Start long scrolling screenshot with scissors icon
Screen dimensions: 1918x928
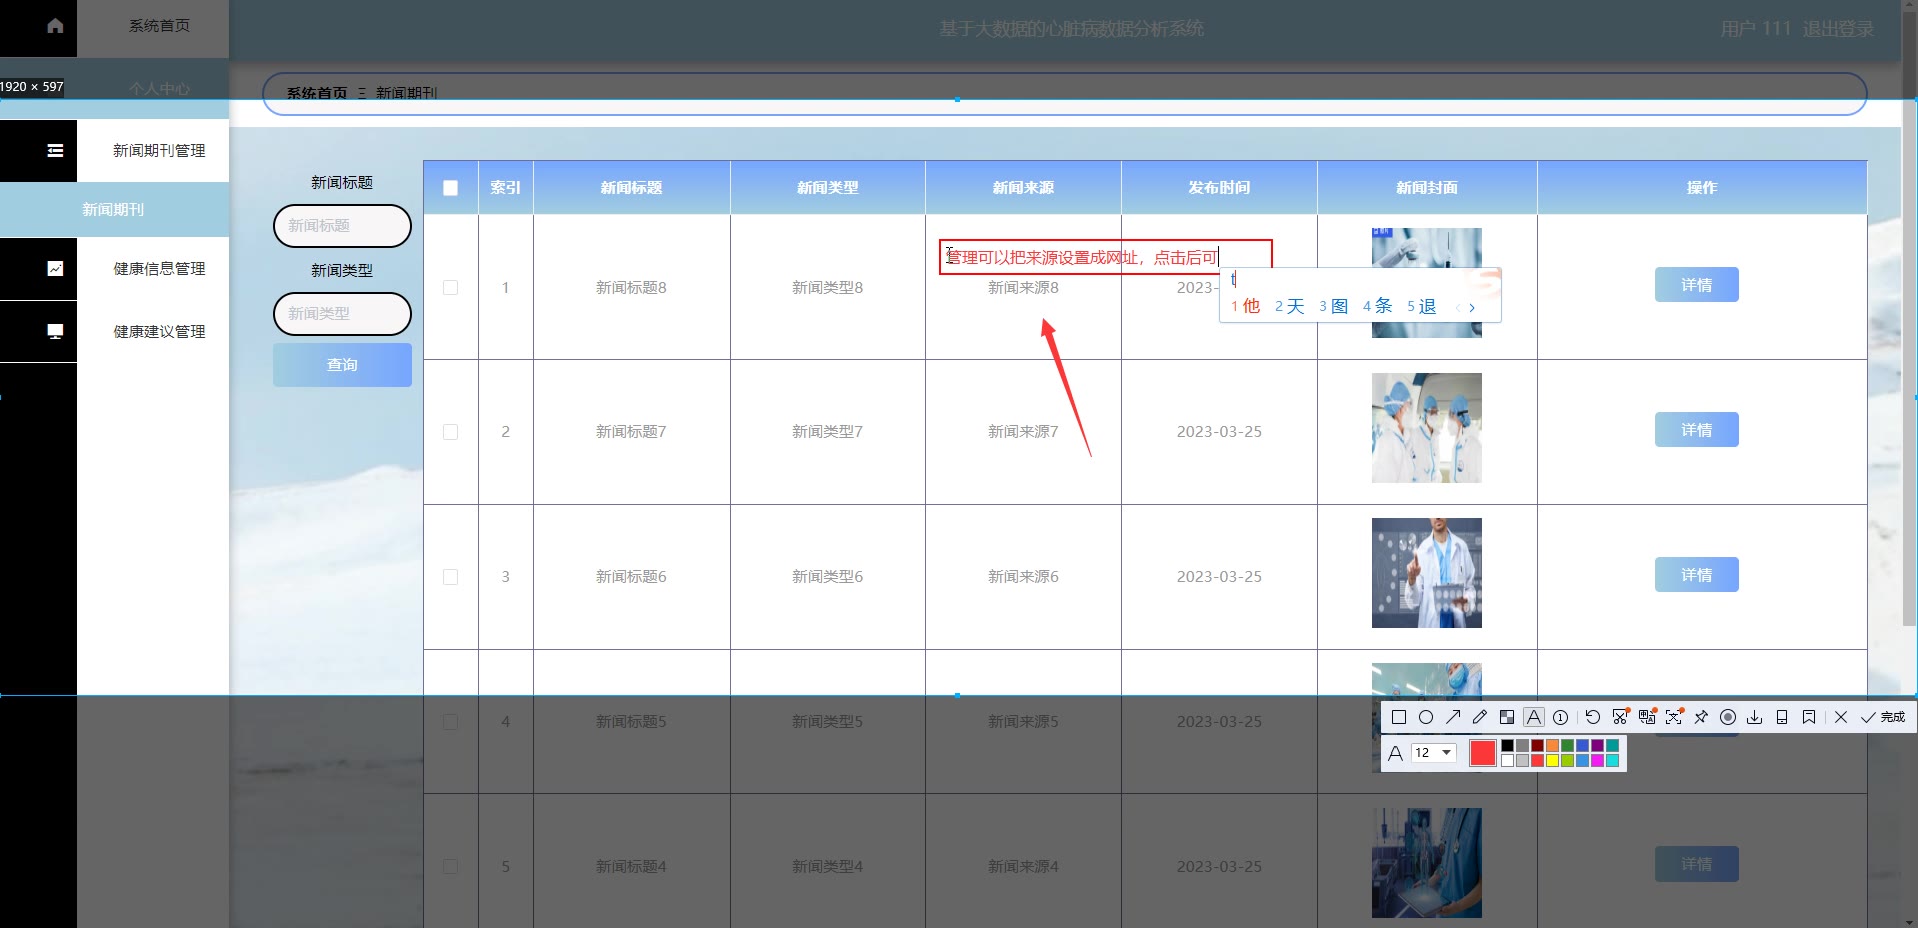click(1621, 717)
